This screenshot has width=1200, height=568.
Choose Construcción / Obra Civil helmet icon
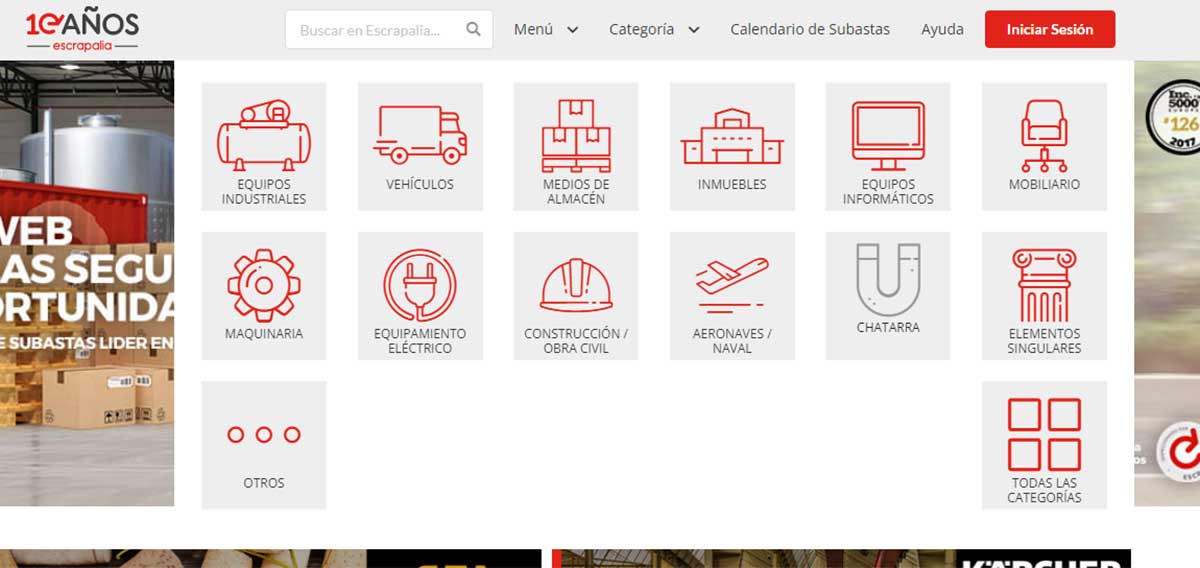tap(576, 285)
